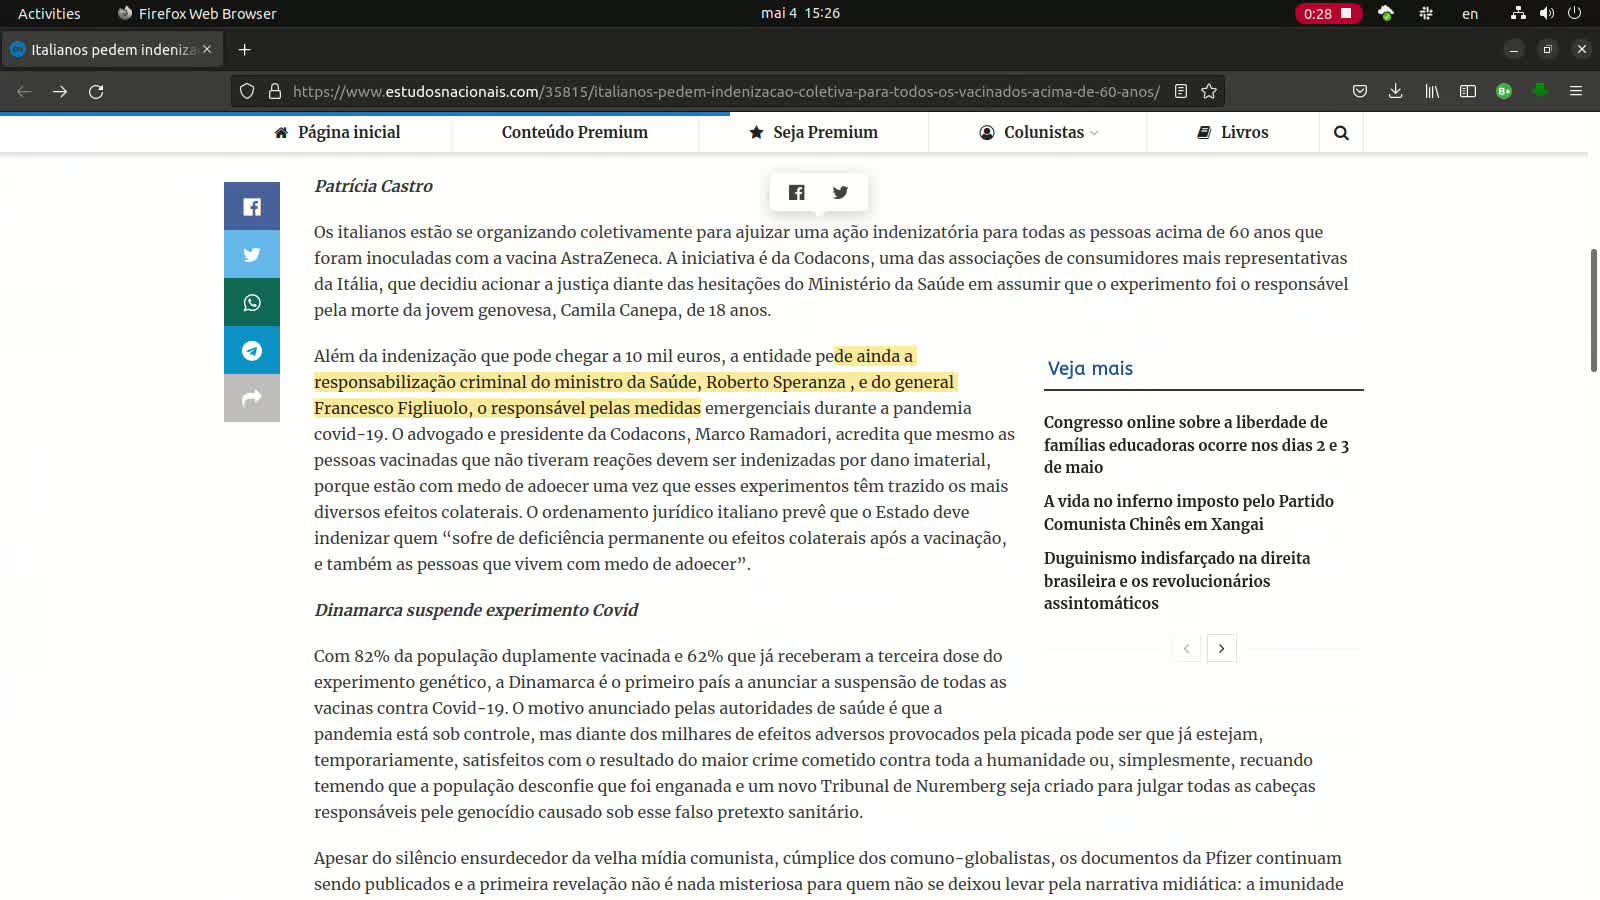Screen dimensions: 1600x900
Task: Toggle the Firefox sidebar view
Action: coord(1468,92)
